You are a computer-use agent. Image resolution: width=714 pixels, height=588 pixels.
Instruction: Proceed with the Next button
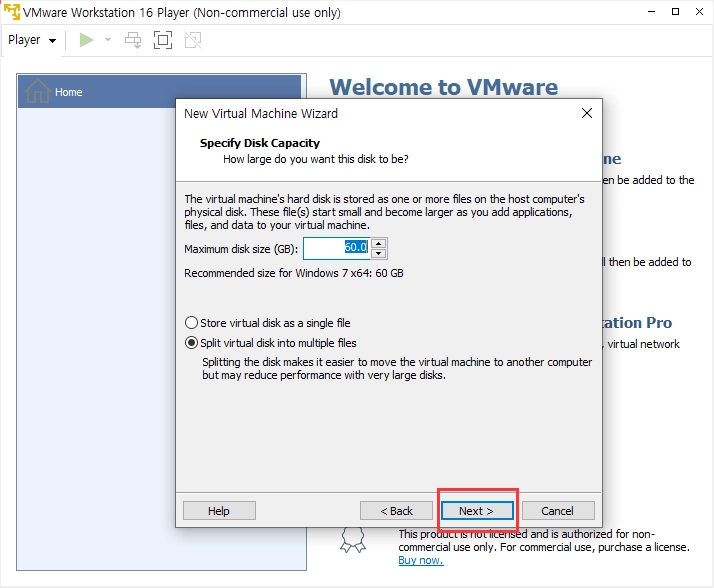click(477, 511)
